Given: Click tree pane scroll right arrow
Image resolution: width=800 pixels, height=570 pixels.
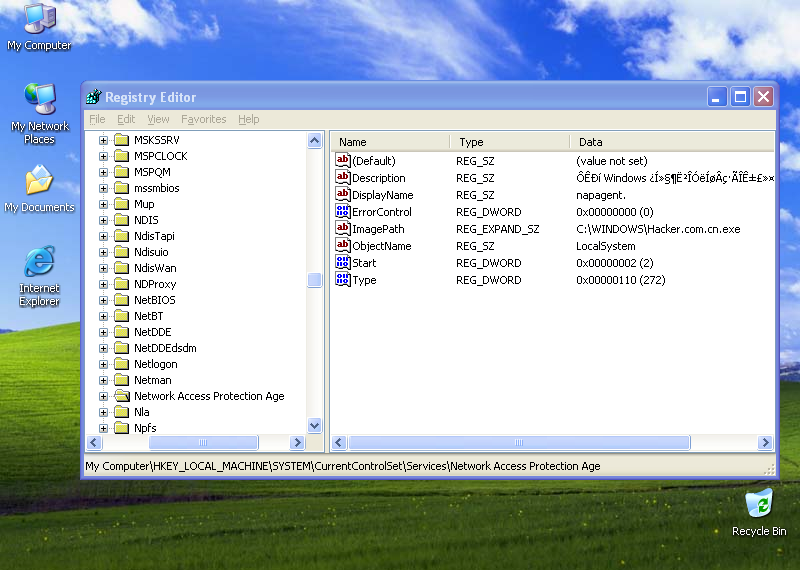Looking at the screenshot, I should [297, 442].
